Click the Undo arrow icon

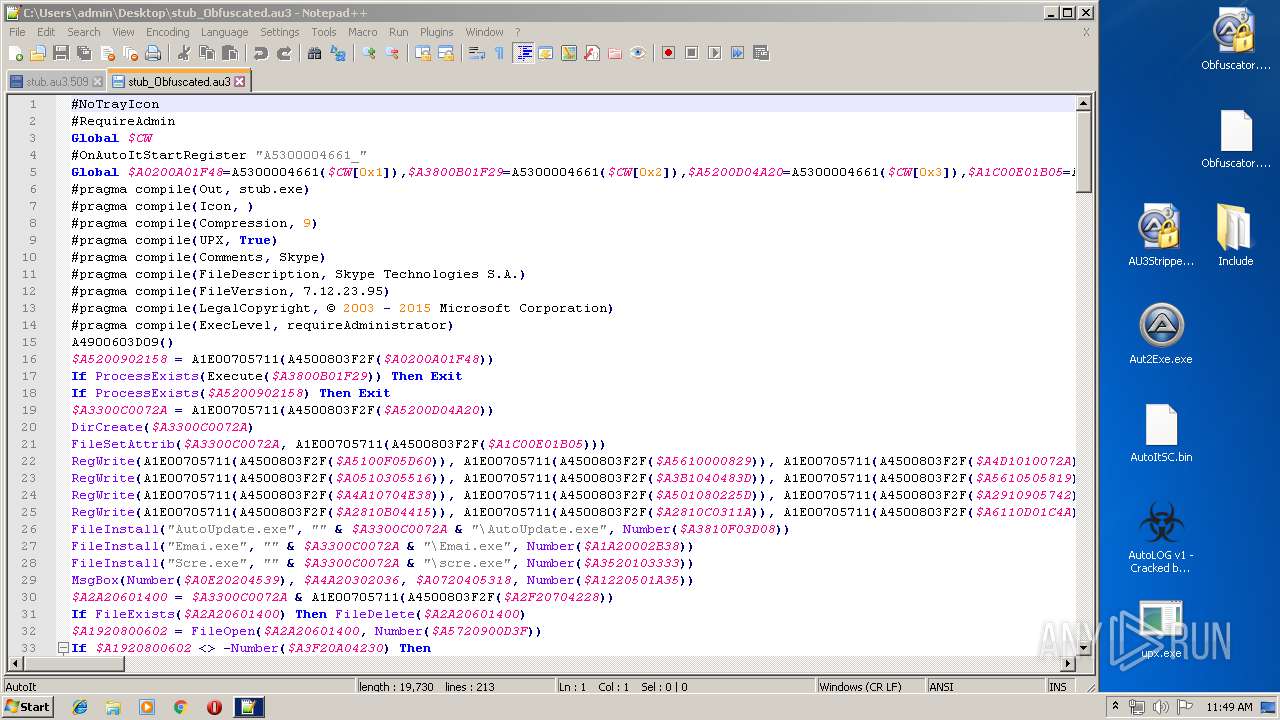tap(260, 53)
